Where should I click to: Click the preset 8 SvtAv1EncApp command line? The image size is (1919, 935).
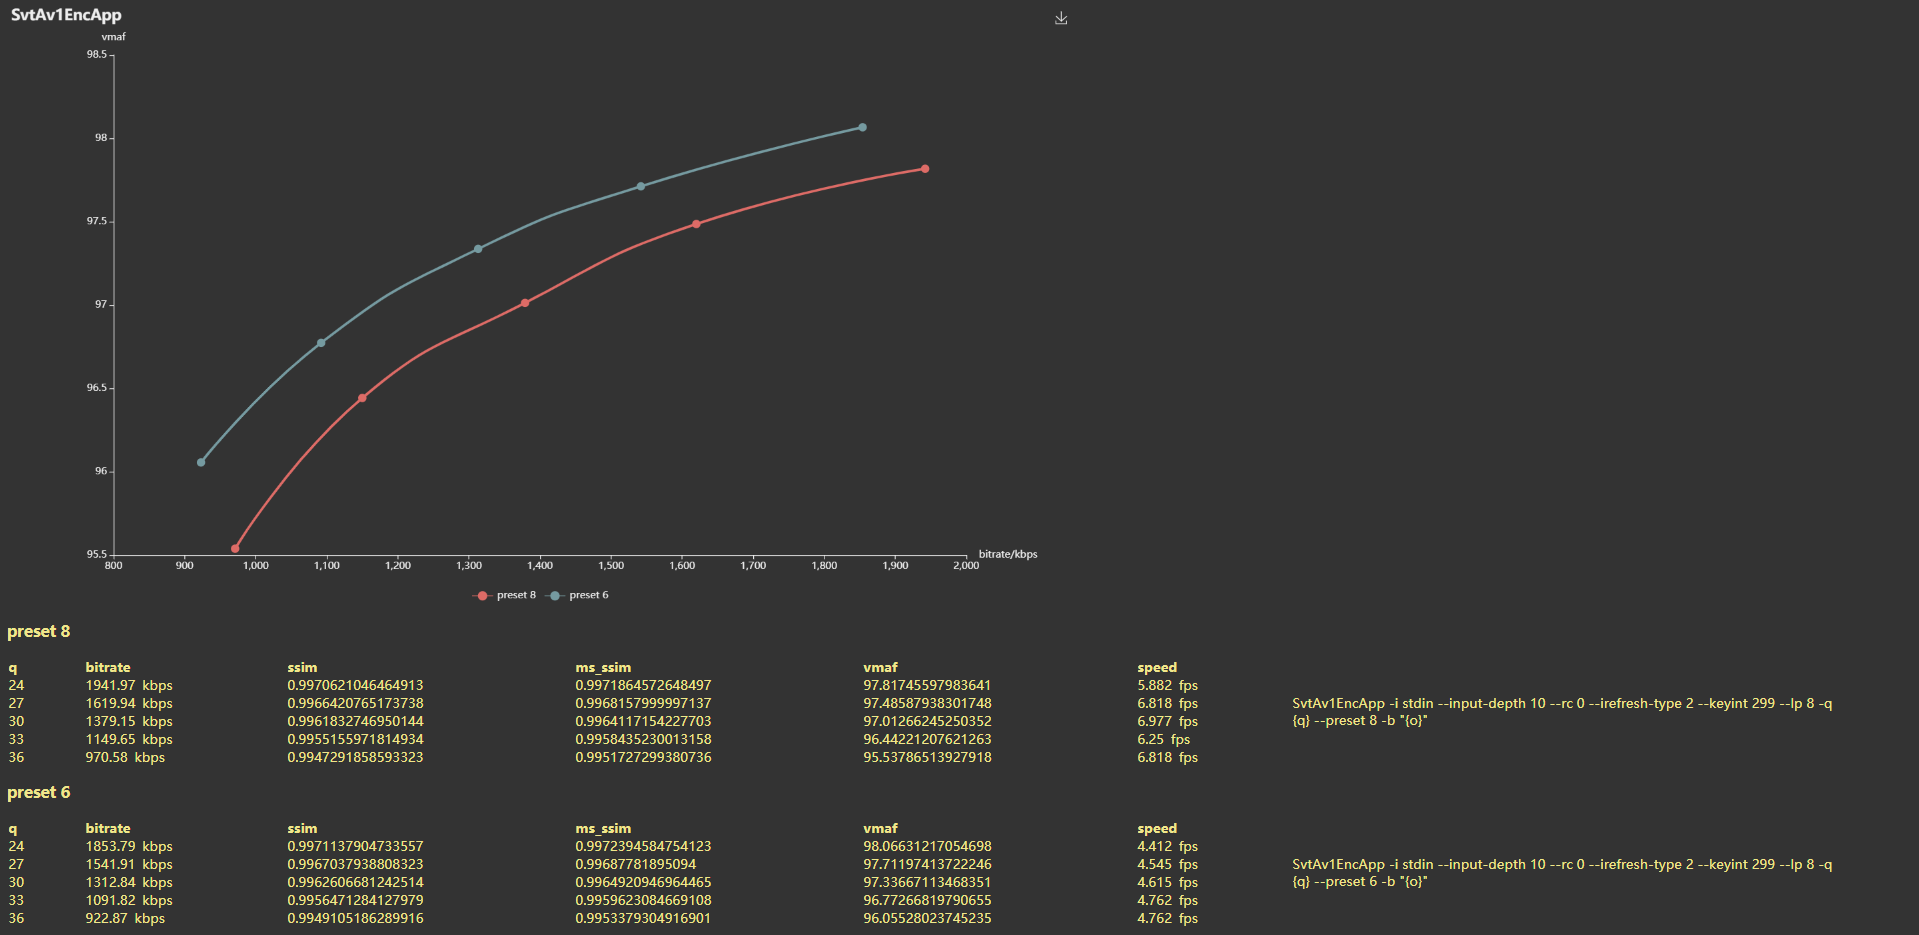[x=1562, y=712]
